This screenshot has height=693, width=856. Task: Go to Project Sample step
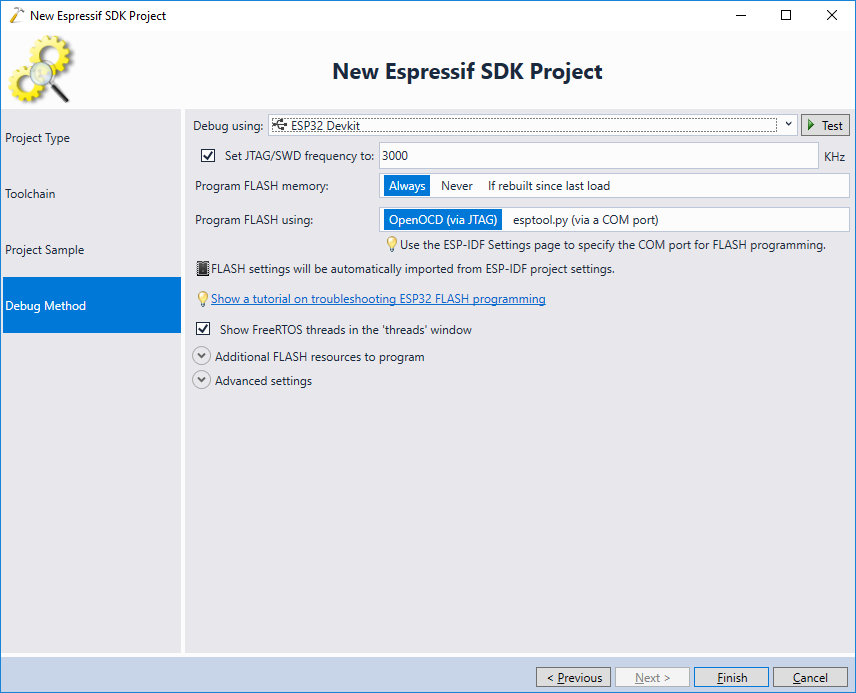(x=92, y=250)
